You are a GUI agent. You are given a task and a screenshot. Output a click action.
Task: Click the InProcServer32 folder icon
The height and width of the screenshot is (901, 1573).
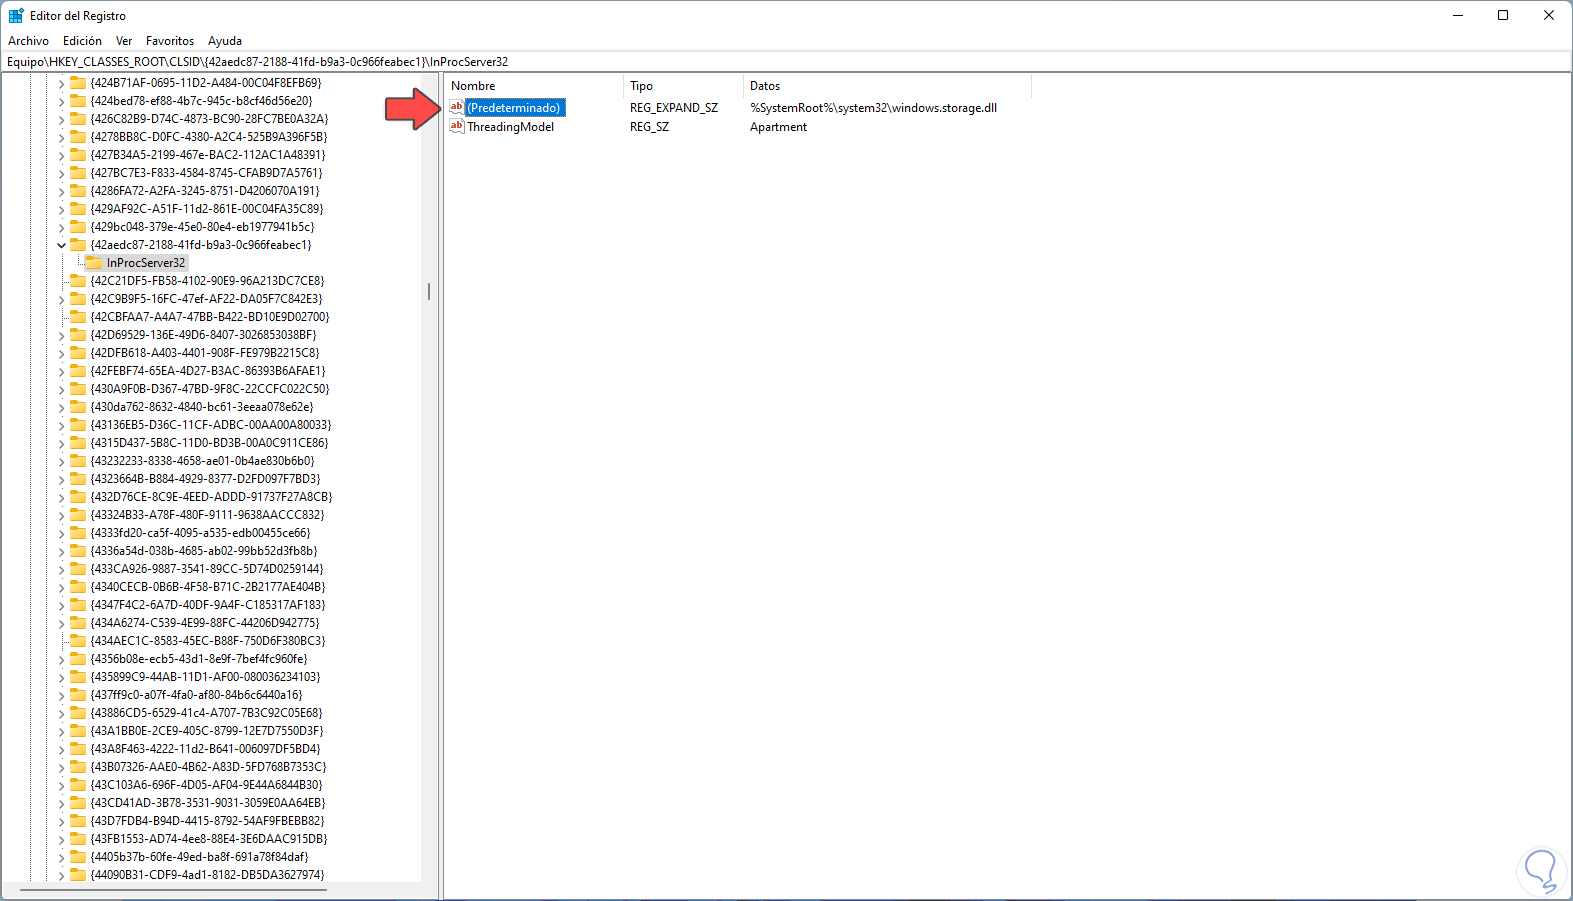pos(94,262)
